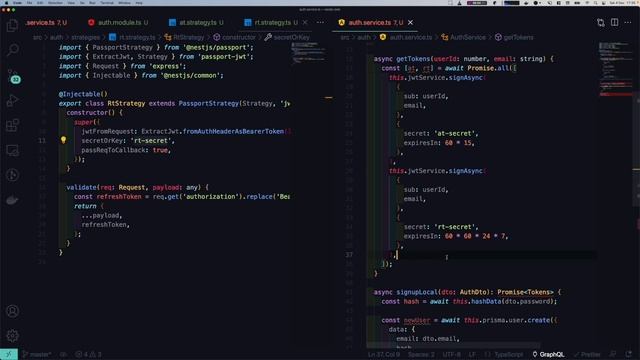The image size is (640, 360).
Task: Open the Accounts icon in activity bar
Action: pos(13,311)
